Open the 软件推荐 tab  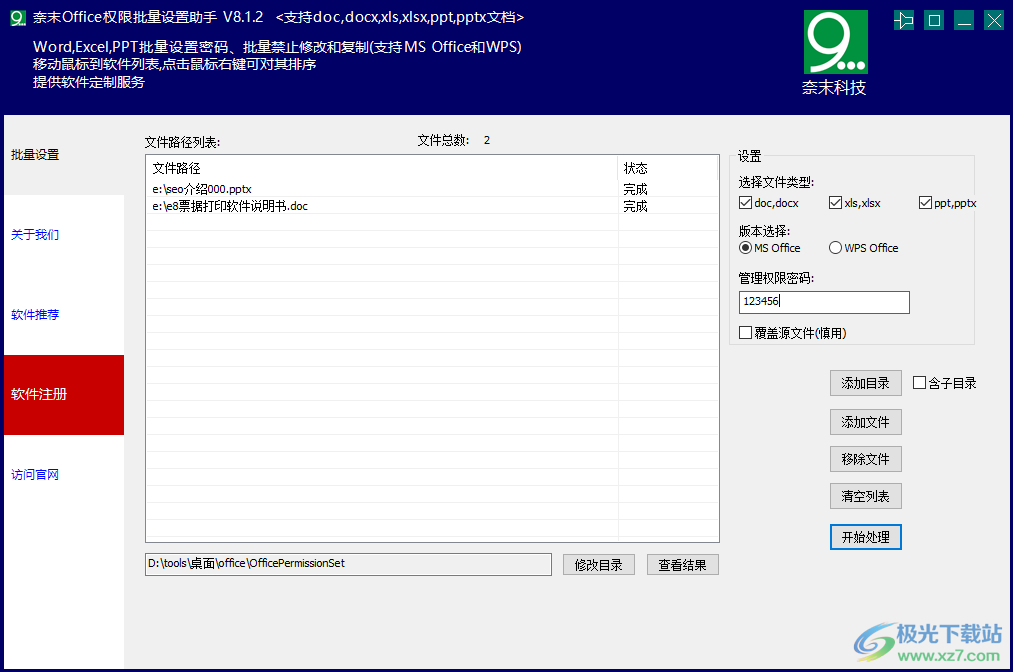pos(64,315)
